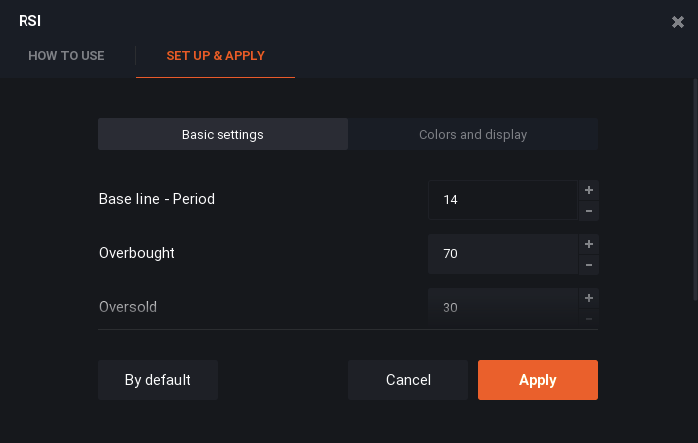The height and width of the screenshot is (443, 698).
Task: Focus the Overbought value field
Action: pyautogui.click(x=502, y=254)
